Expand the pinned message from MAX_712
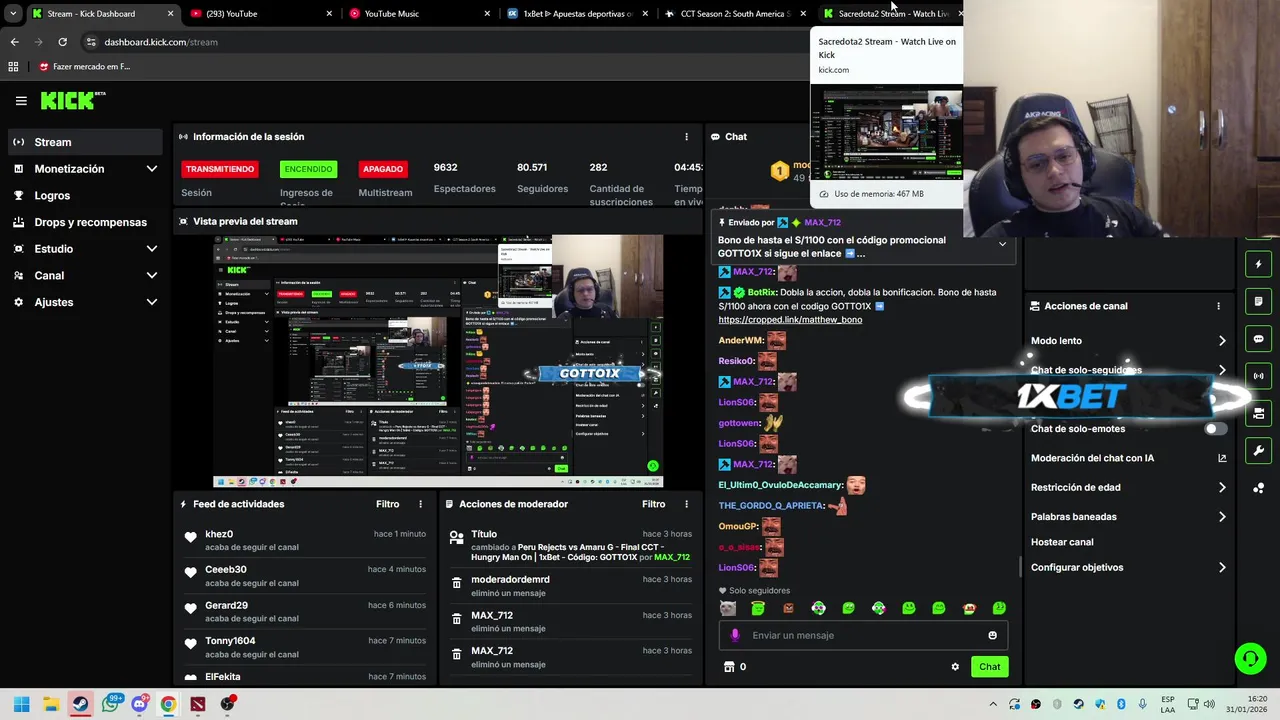This screenshot has width=1280, height=720. (x=1002, y=244)
